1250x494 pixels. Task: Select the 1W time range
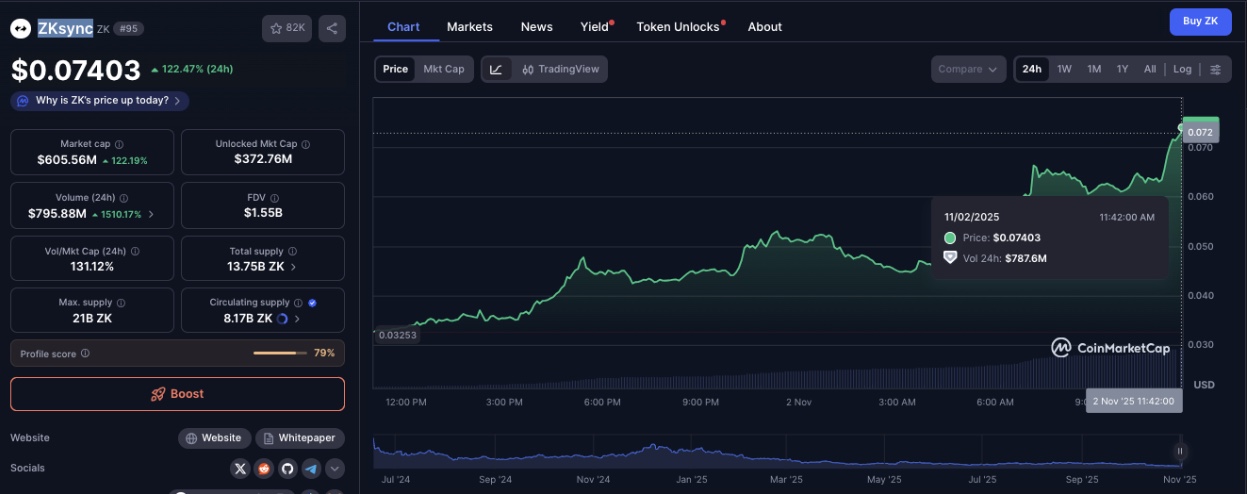pos(1064,69)
